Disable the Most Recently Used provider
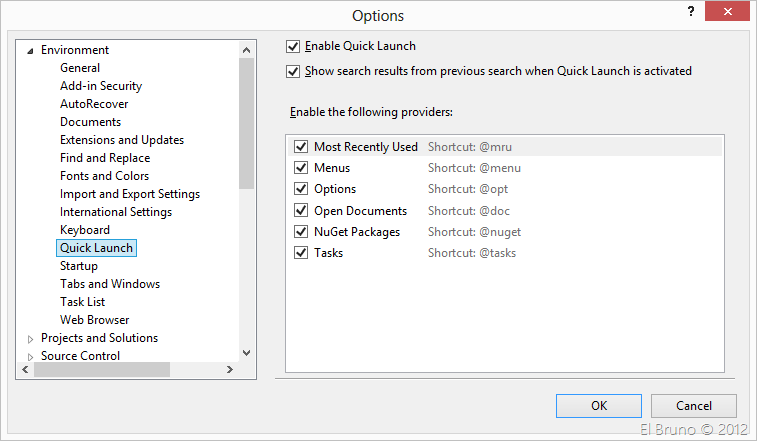 301,147
